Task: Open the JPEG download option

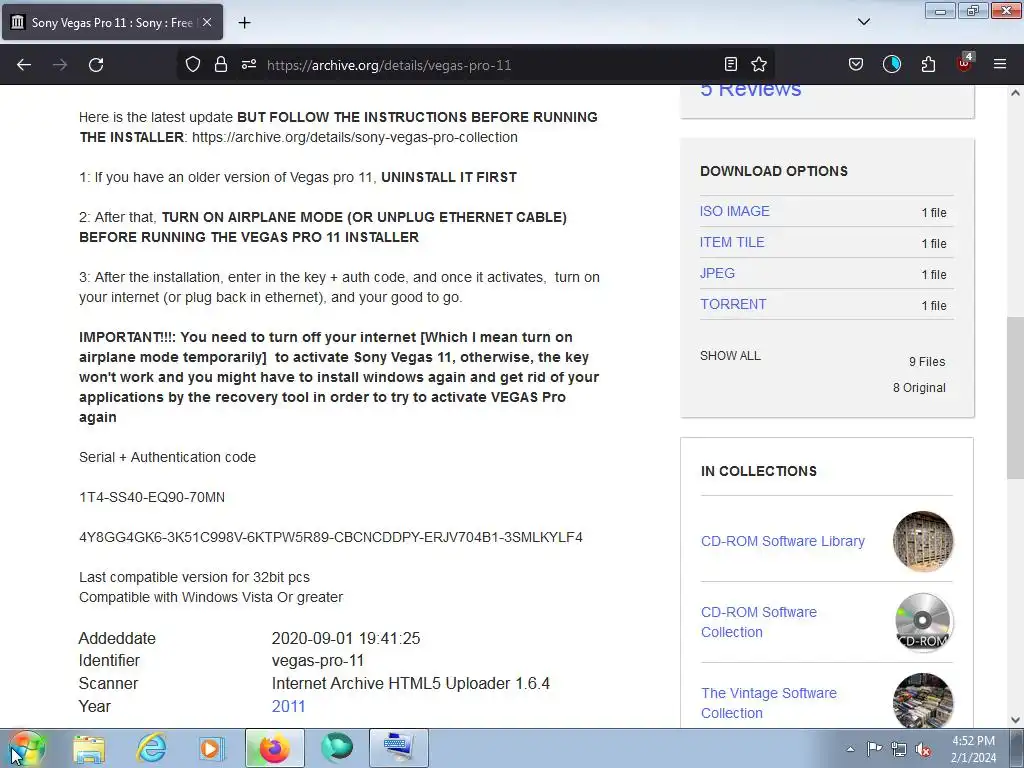Action: (717, 273)
